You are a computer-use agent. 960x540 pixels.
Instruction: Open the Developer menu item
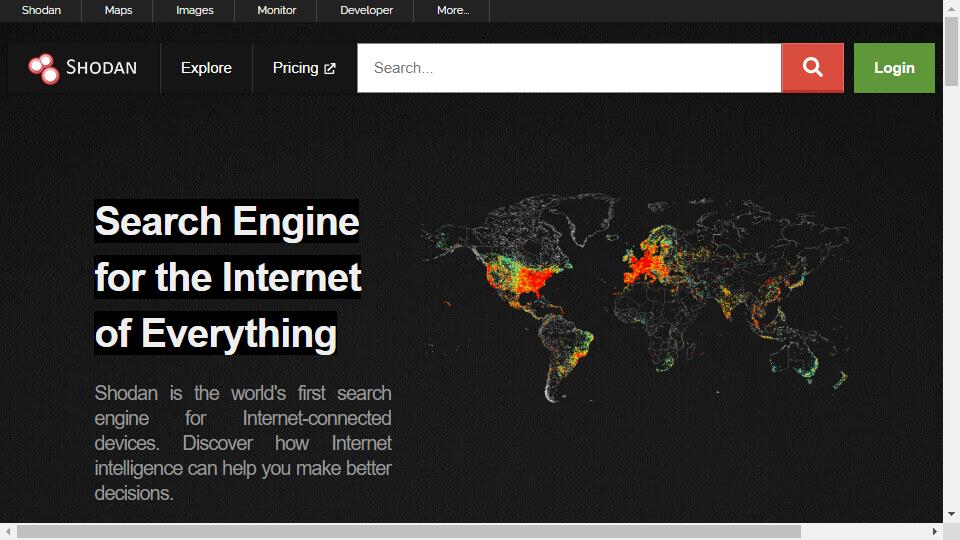366,10
